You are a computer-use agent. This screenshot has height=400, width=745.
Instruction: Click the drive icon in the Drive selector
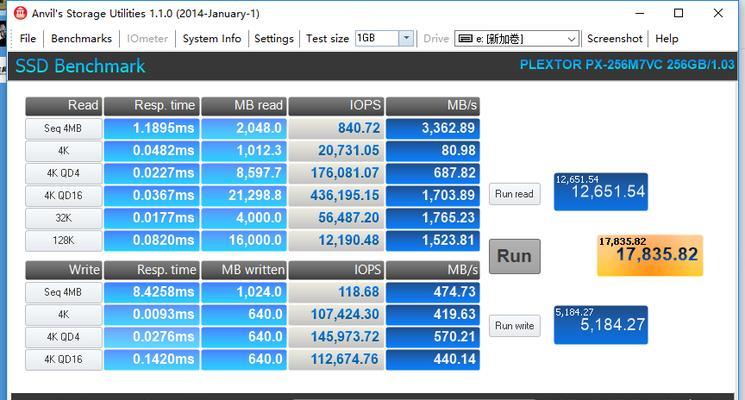pos(465,38)
